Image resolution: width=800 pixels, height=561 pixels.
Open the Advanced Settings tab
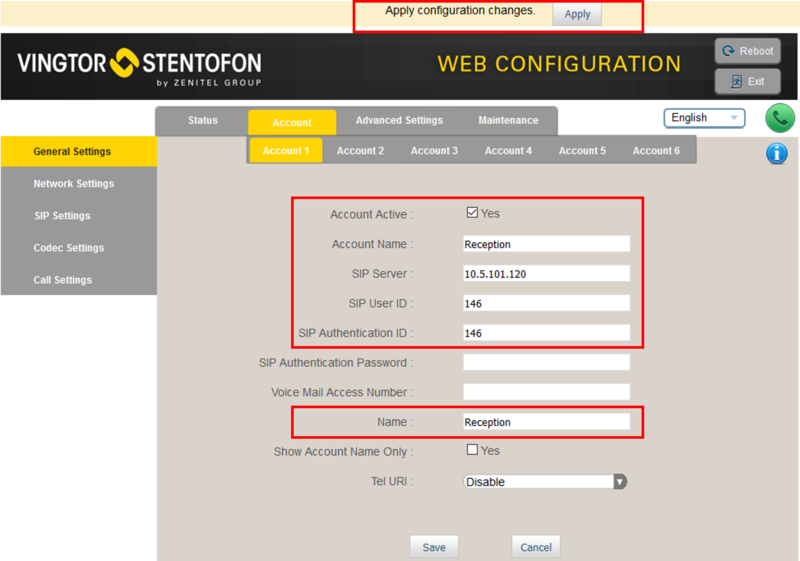399,120
